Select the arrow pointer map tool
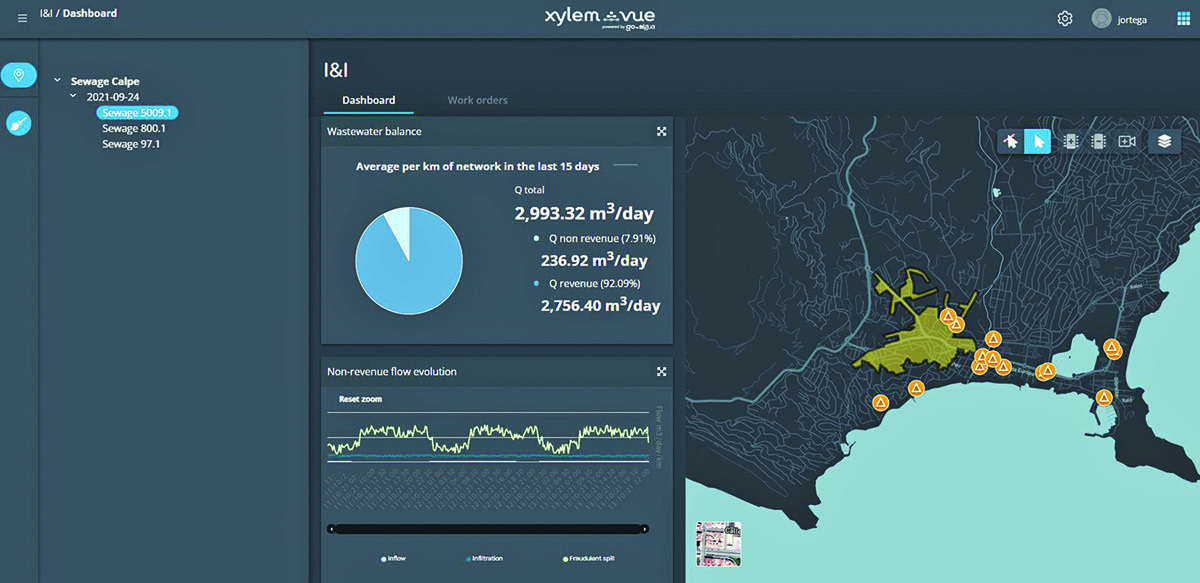This screenshot has height=583, width=1200. [x=1039, y=142]
